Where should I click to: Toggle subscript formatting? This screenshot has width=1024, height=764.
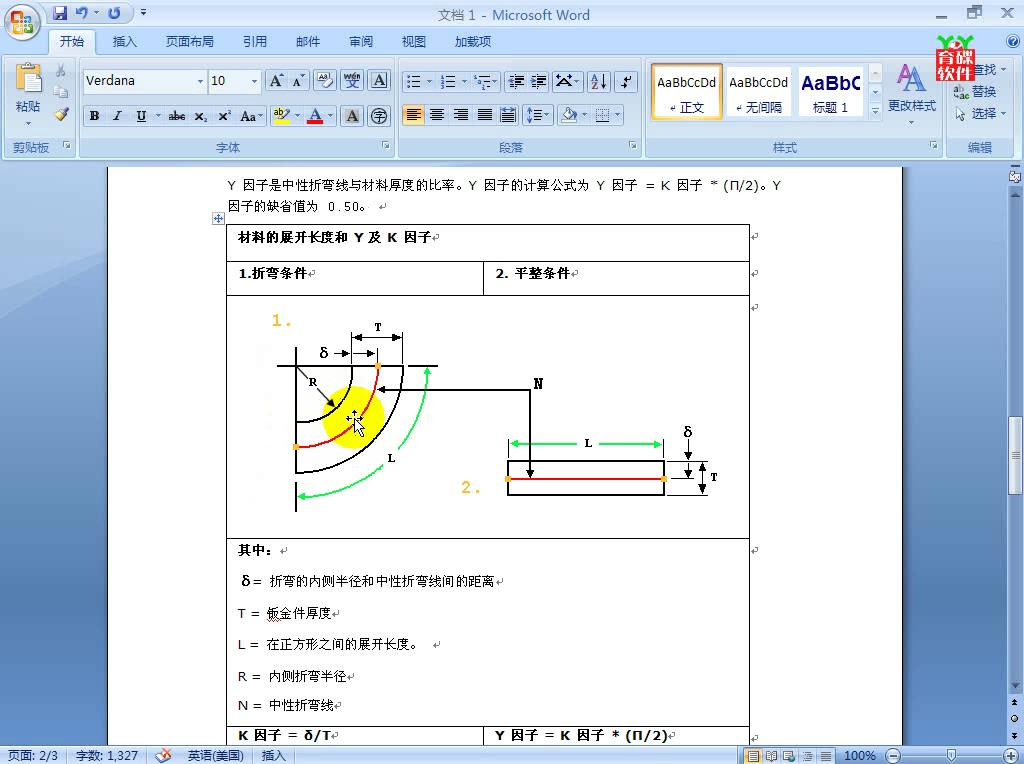pos(200,116)
